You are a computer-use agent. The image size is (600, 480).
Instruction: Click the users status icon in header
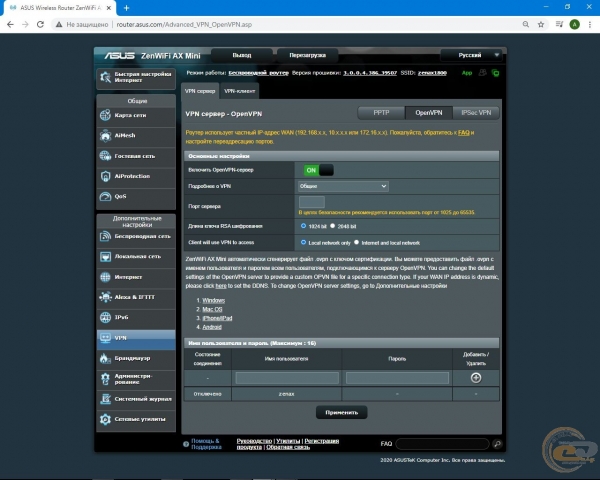point(483,73)
